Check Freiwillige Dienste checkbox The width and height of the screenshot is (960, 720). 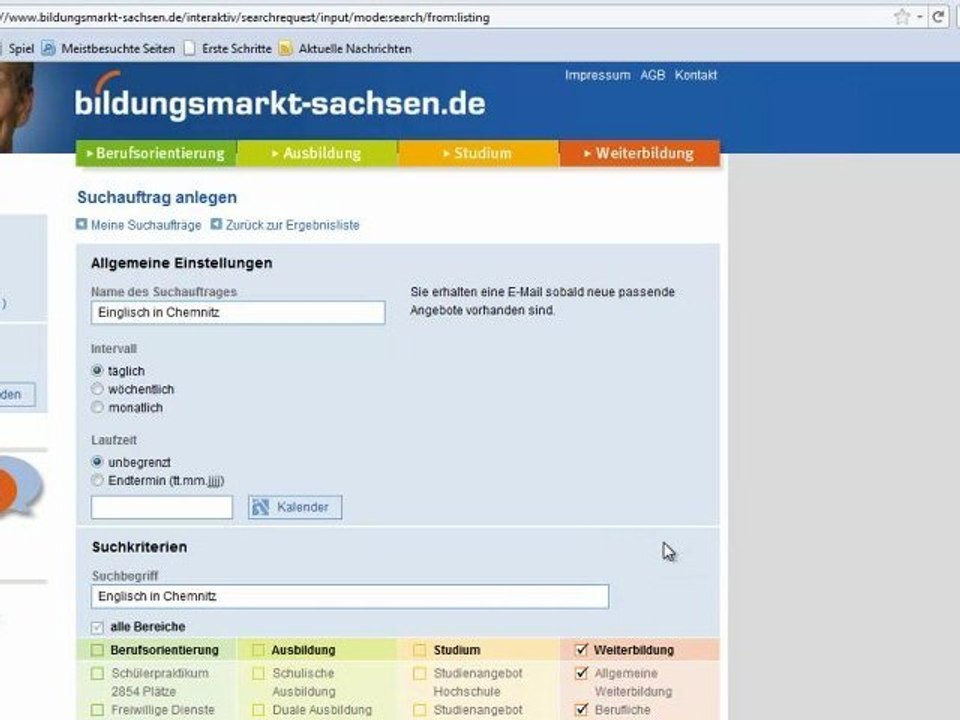click(97, 710)
